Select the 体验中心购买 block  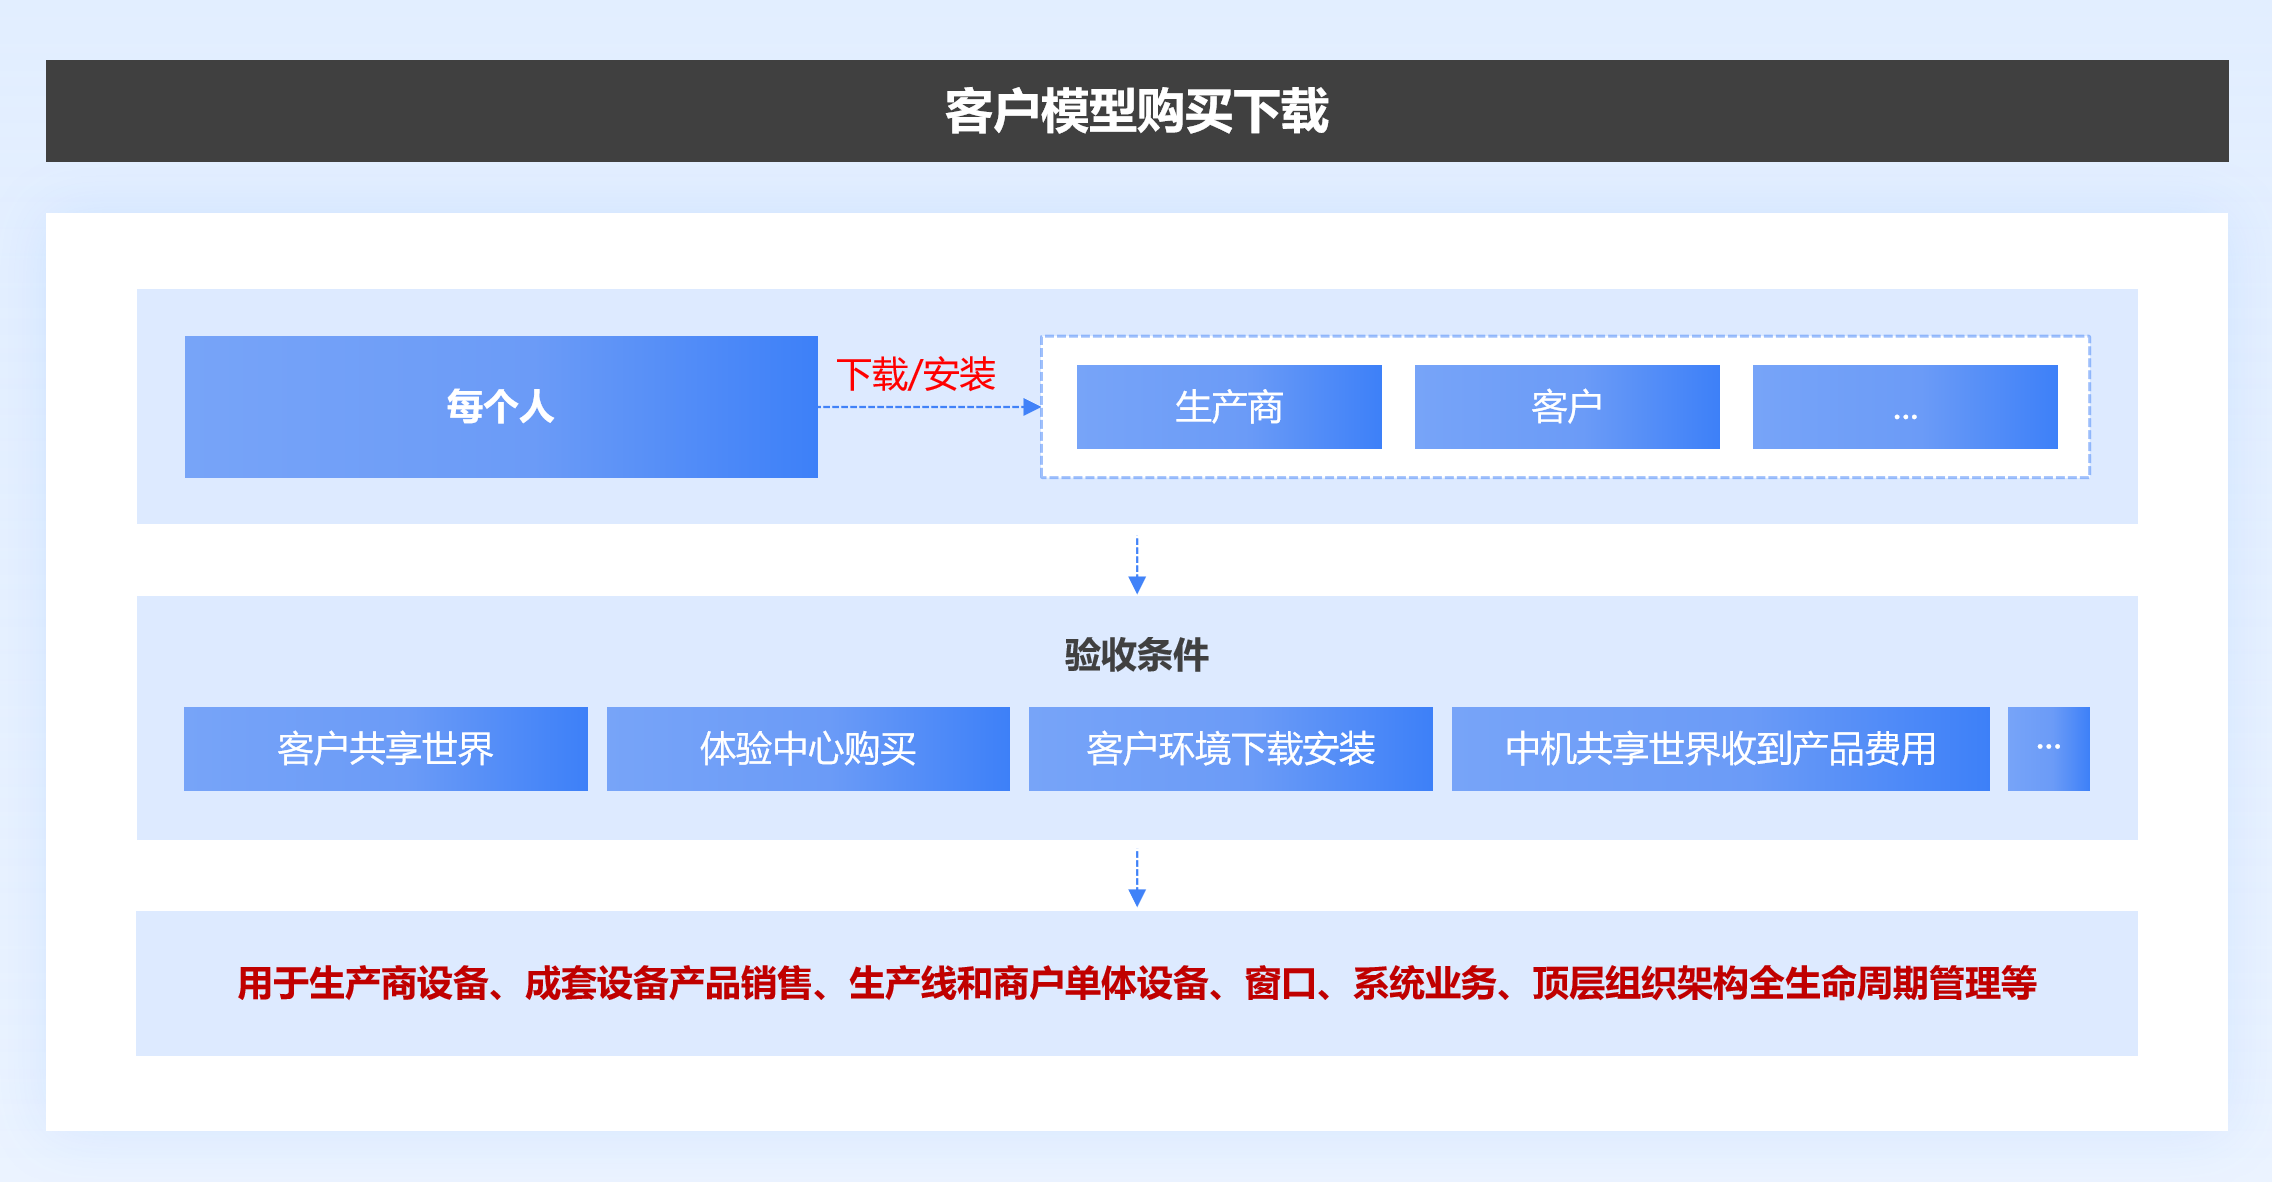tap(807, 749)
